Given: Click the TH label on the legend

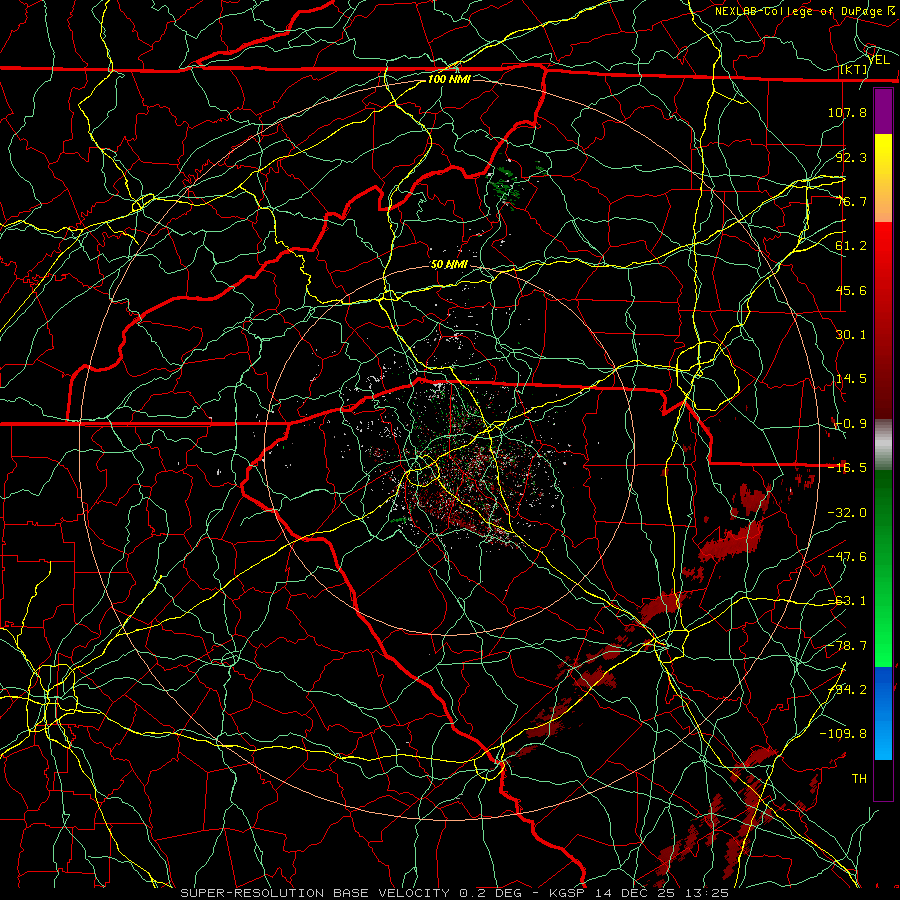Looking at the screenshot, I should (859, 778).
